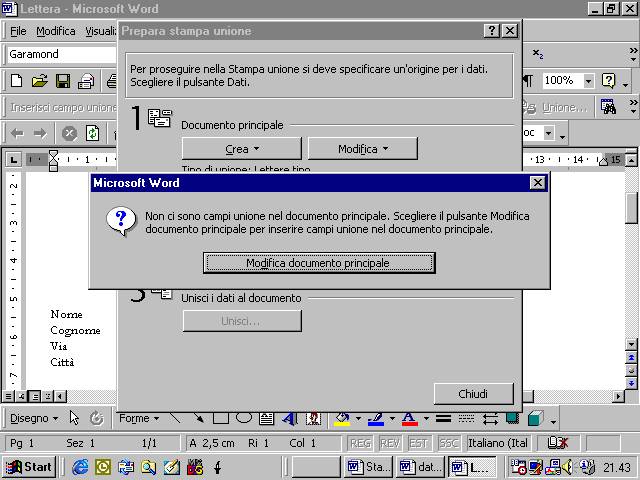The image size is (640, 480).
Task: Click the shadow style icon
Action: tap(513, 418)
